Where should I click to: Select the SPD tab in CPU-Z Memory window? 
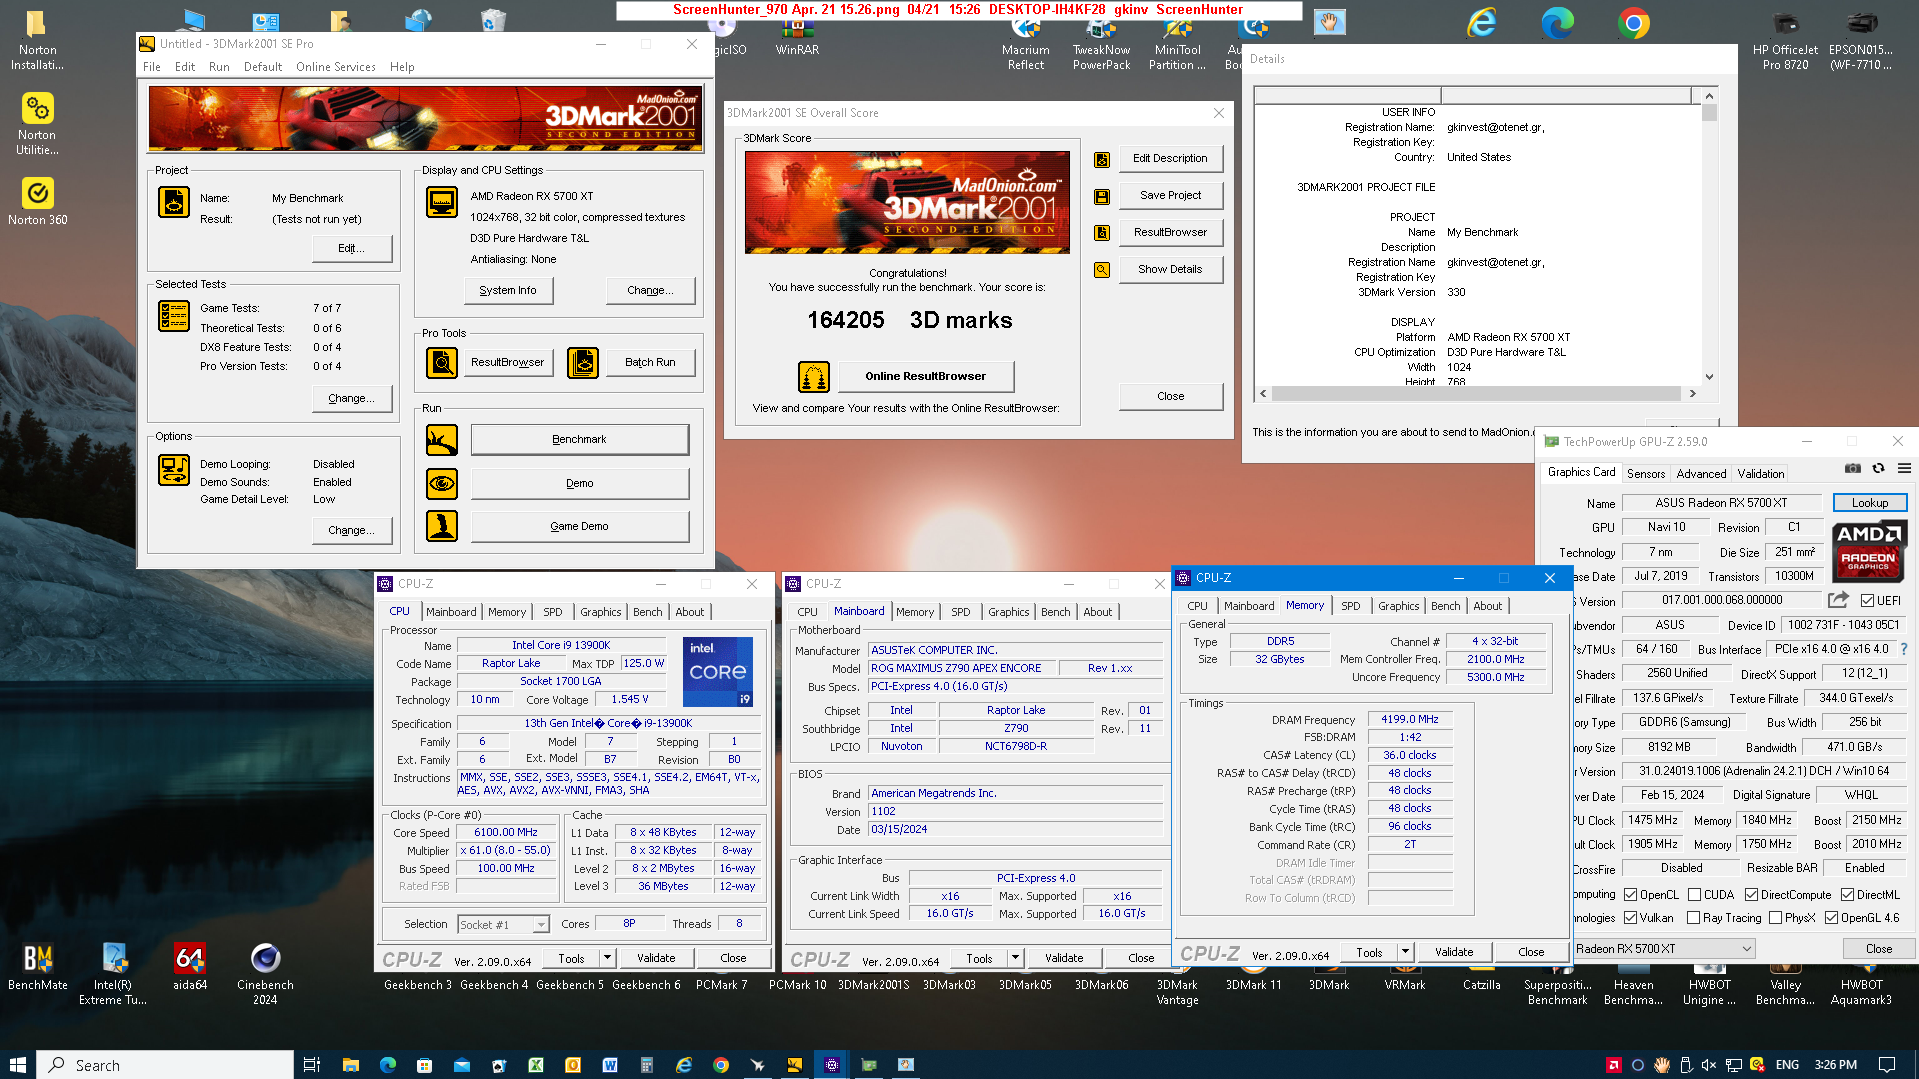click(x=1350, y=606)
